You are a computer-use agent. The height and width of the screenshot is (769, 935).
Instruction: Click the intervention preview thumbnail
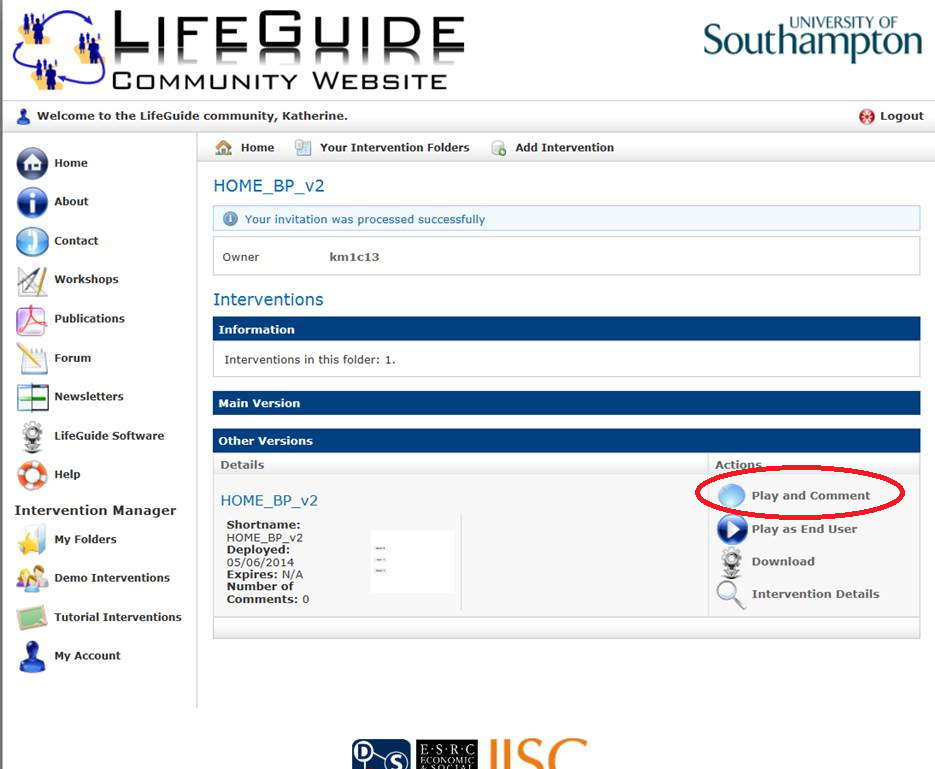412,561
